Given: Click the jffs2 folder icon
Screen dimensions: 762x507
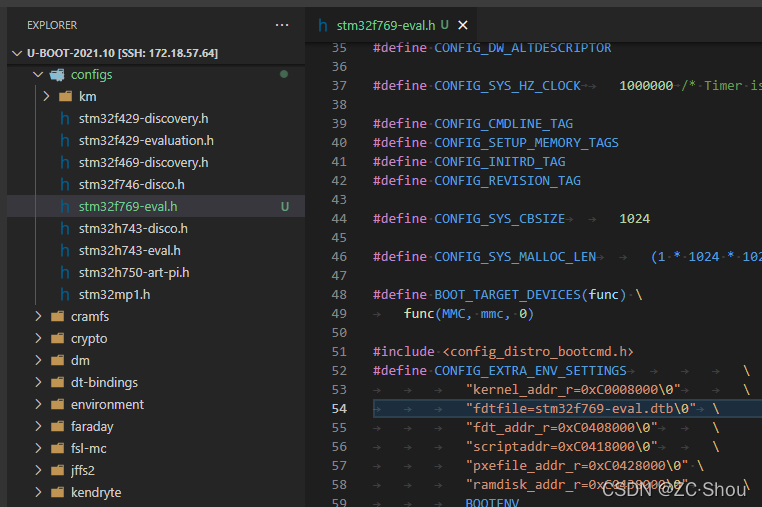Looking at the screenshot, I should pos(57,471).
